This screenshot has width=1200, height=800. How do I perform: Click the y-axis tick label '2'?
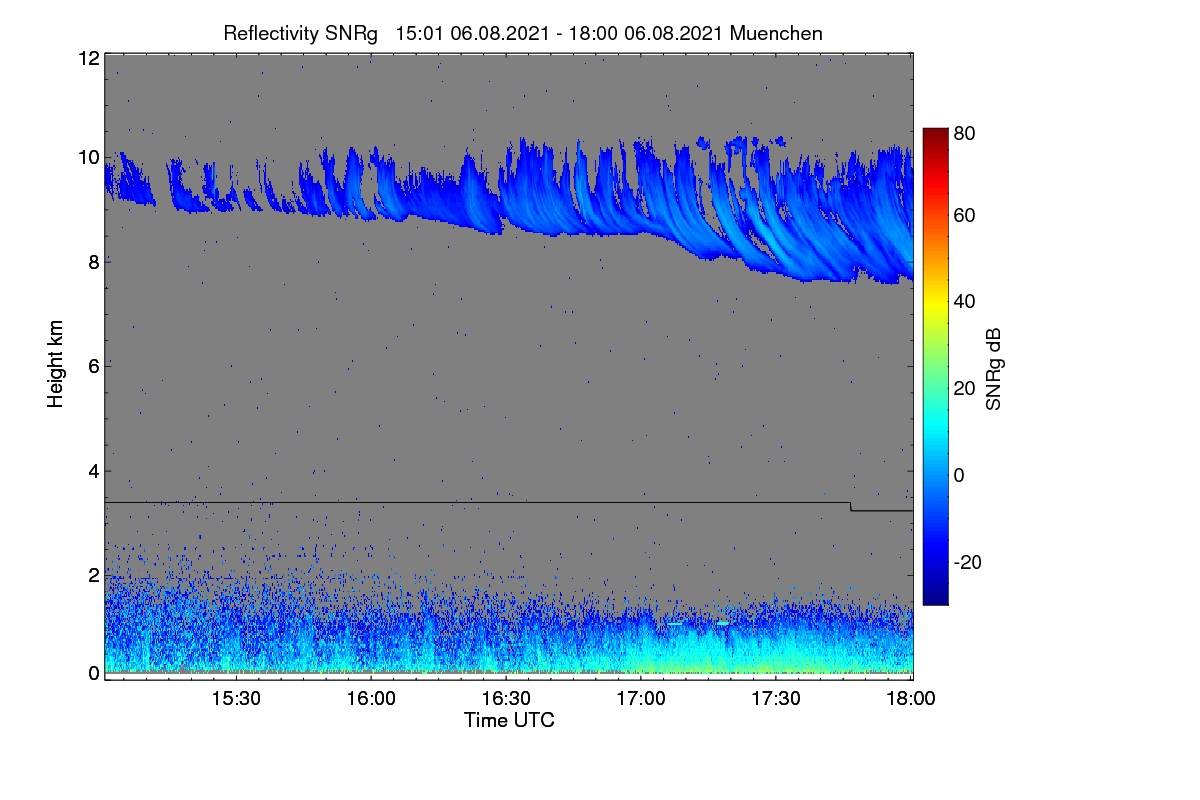pyautogui.click(x=94, y=575)
